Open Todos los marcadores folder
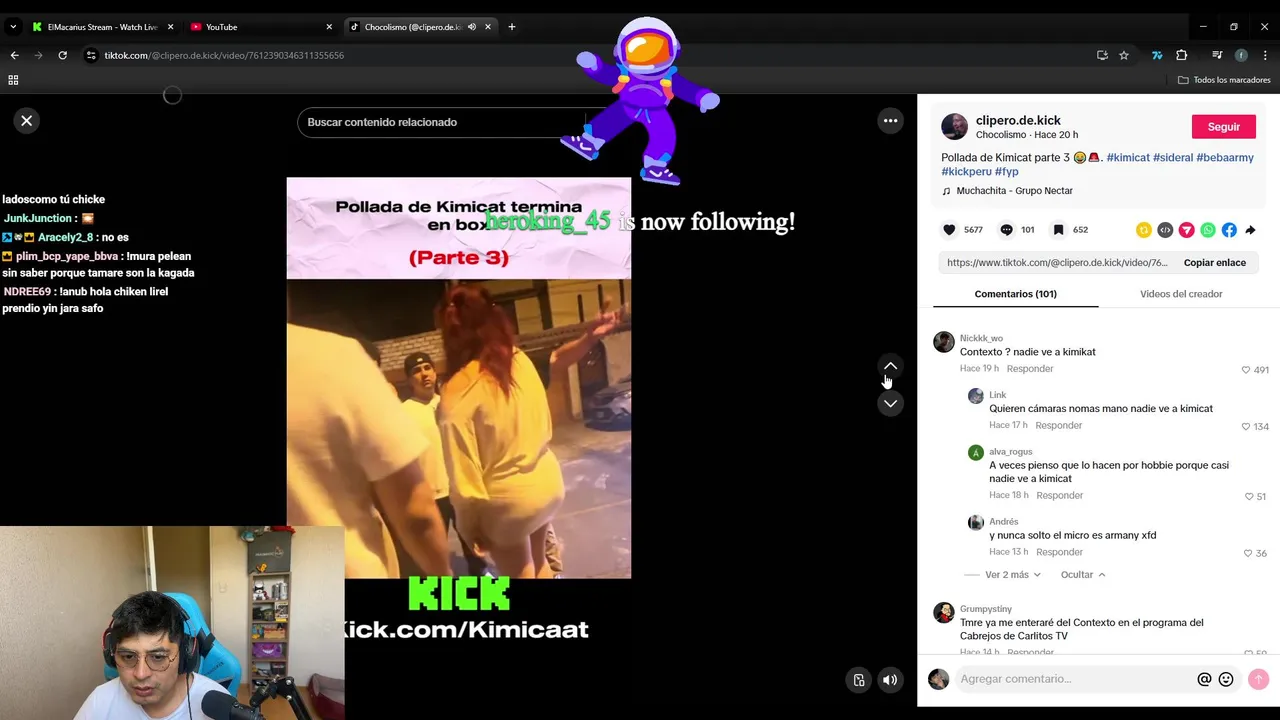Screen dimensions: 1280x720 pos(1224,80)
